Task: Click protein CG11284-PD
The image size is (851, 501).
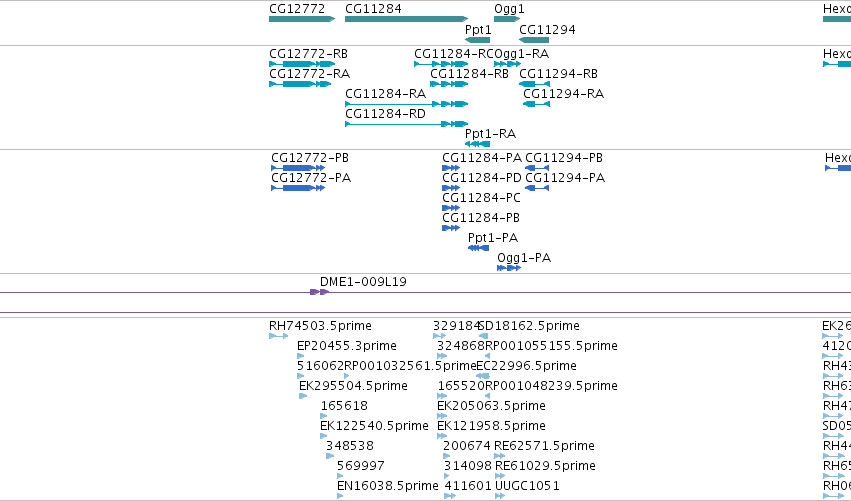Action: (x=451, y=188)
